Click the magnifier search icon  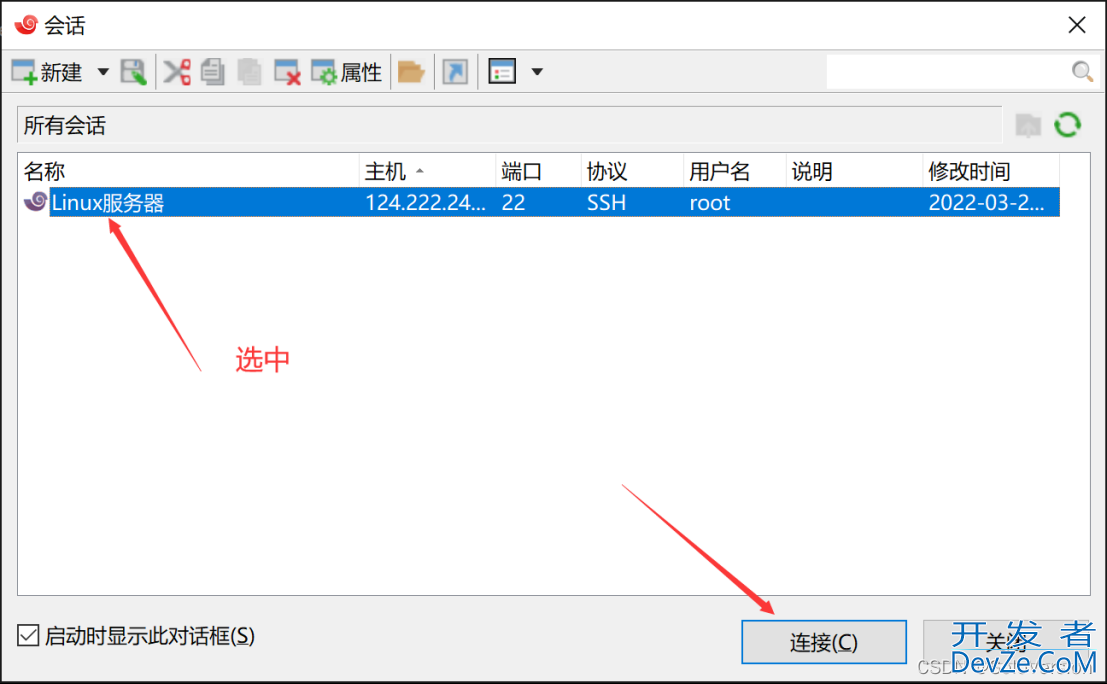[x=1082, y=71]
